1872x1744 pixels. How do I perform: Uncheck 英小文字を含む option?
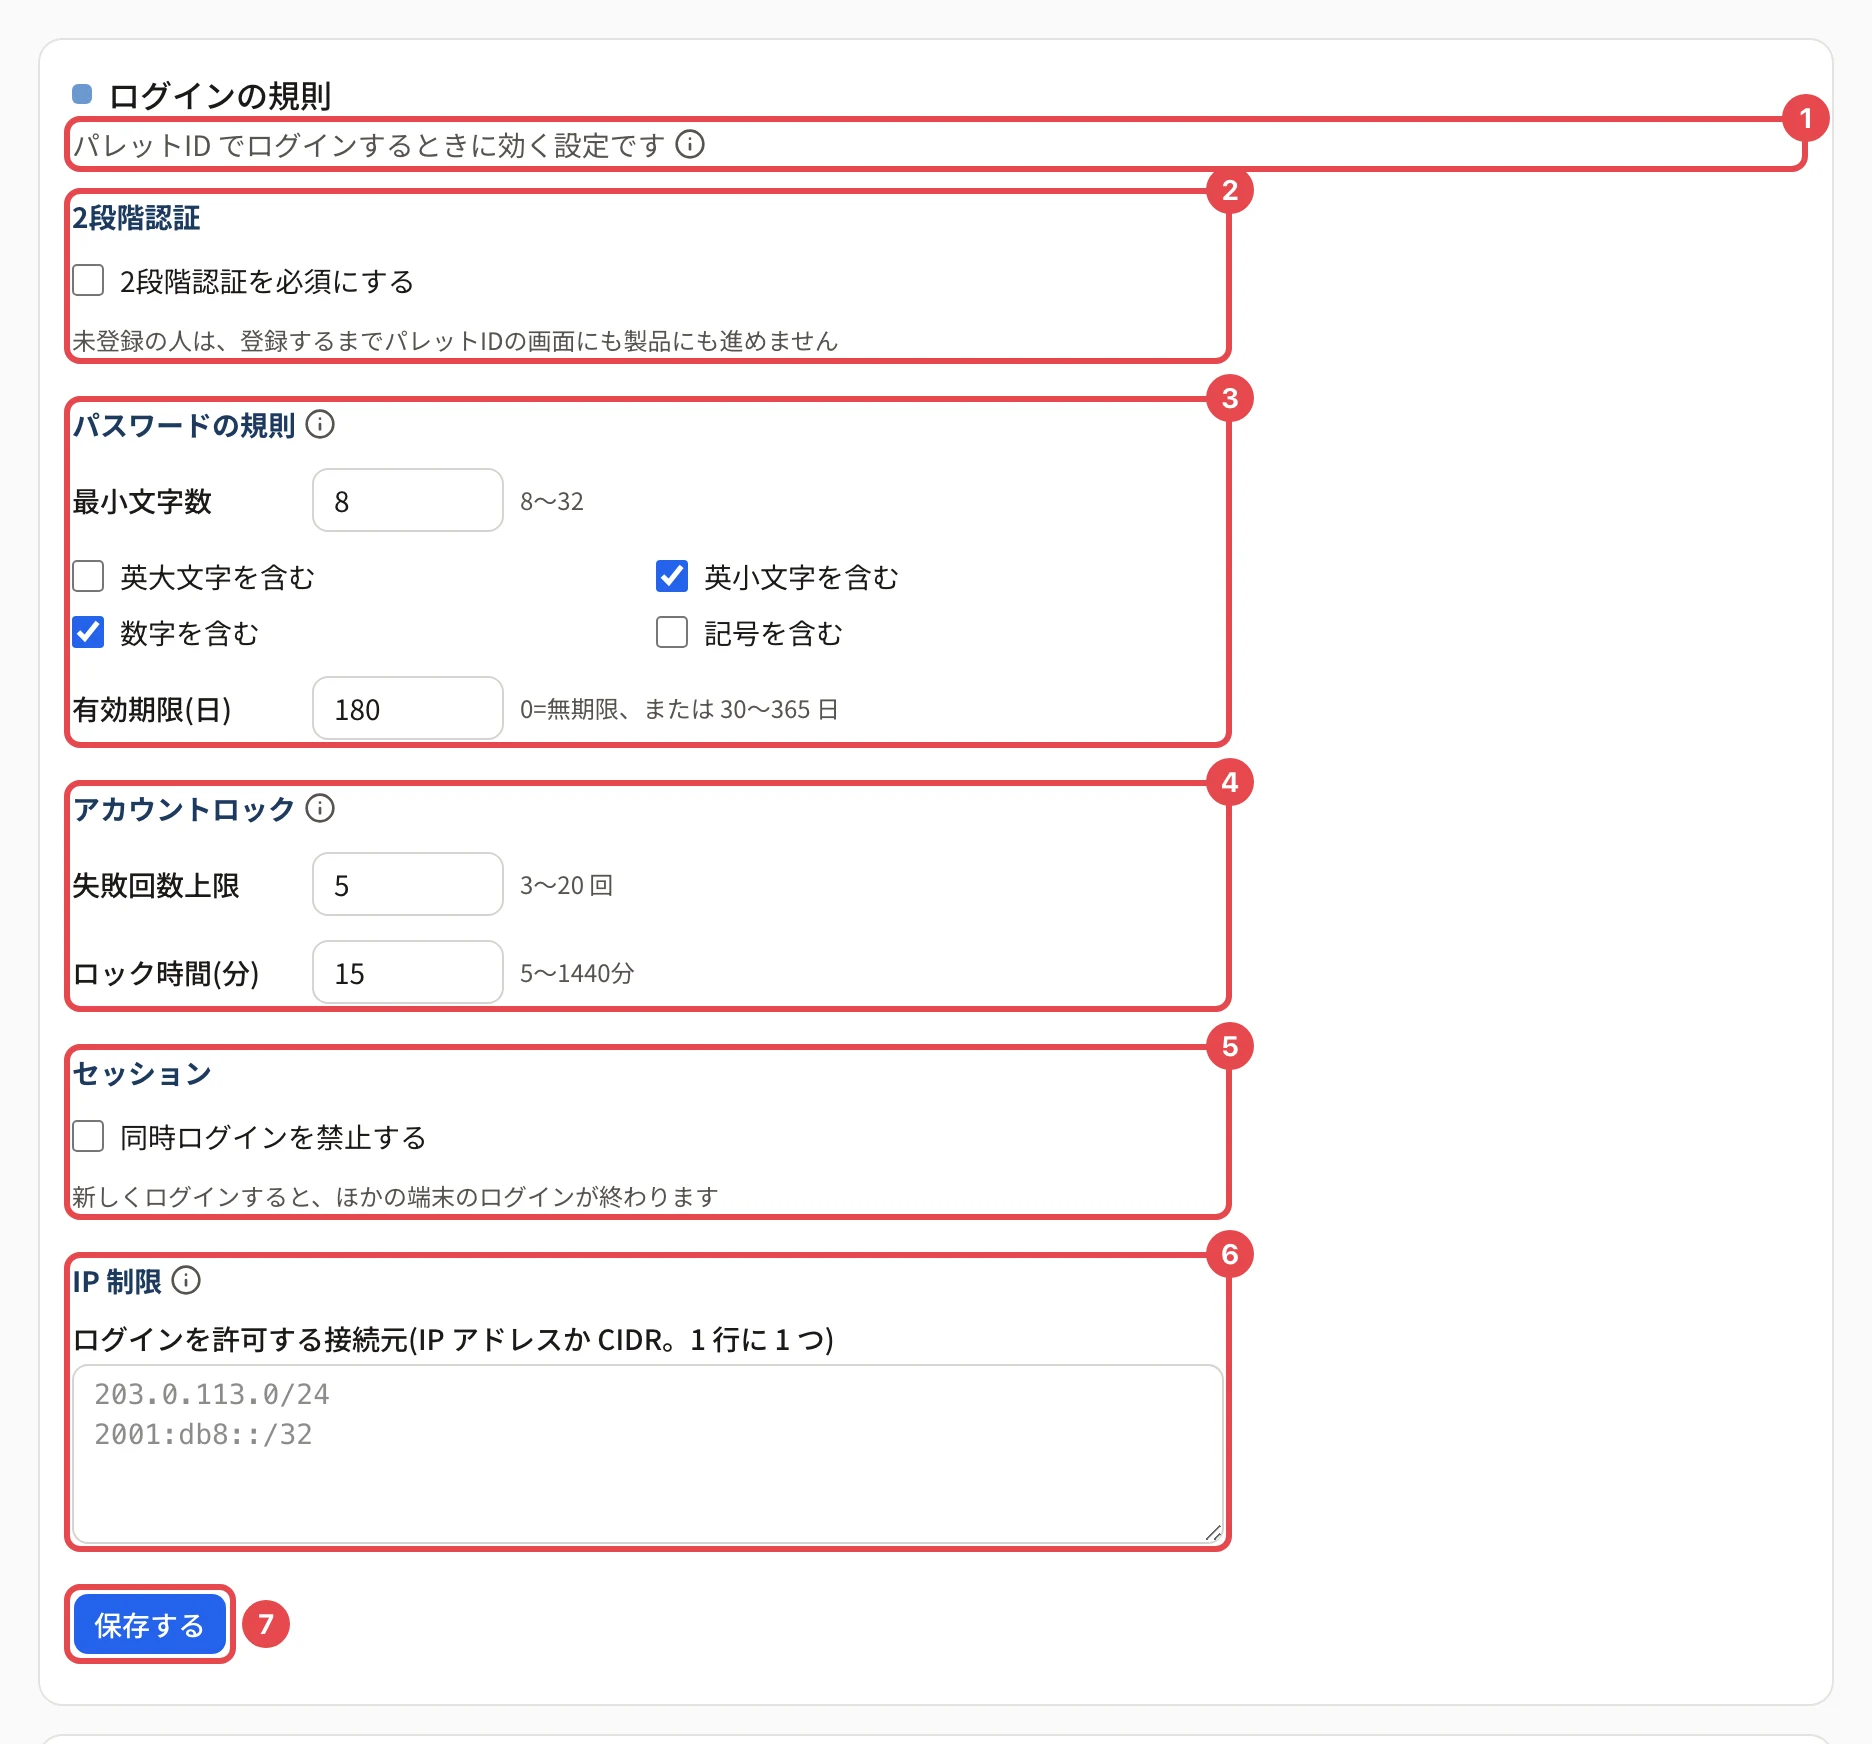pos(672,576)
